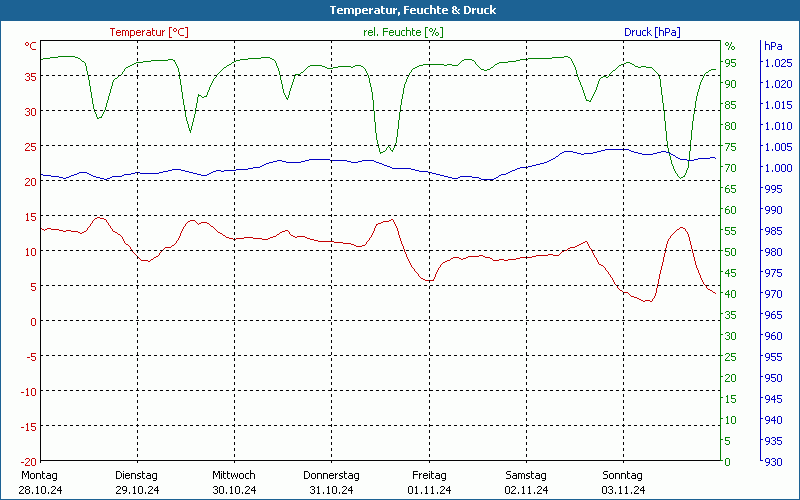
Task: Click the chart title 'Temperatur, Feuchte & Druck'
Action: click(413, 10)
